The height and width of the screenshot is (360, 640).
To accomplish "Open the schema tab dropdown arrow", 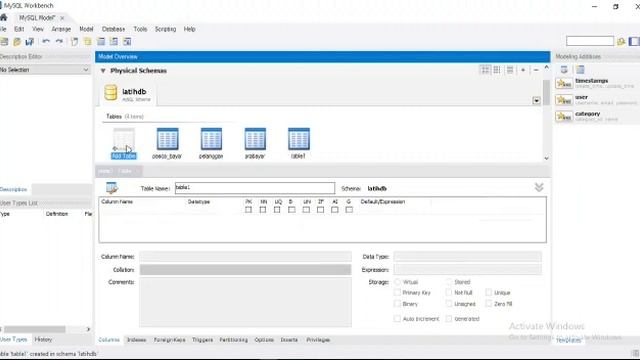I will [536, 100].
